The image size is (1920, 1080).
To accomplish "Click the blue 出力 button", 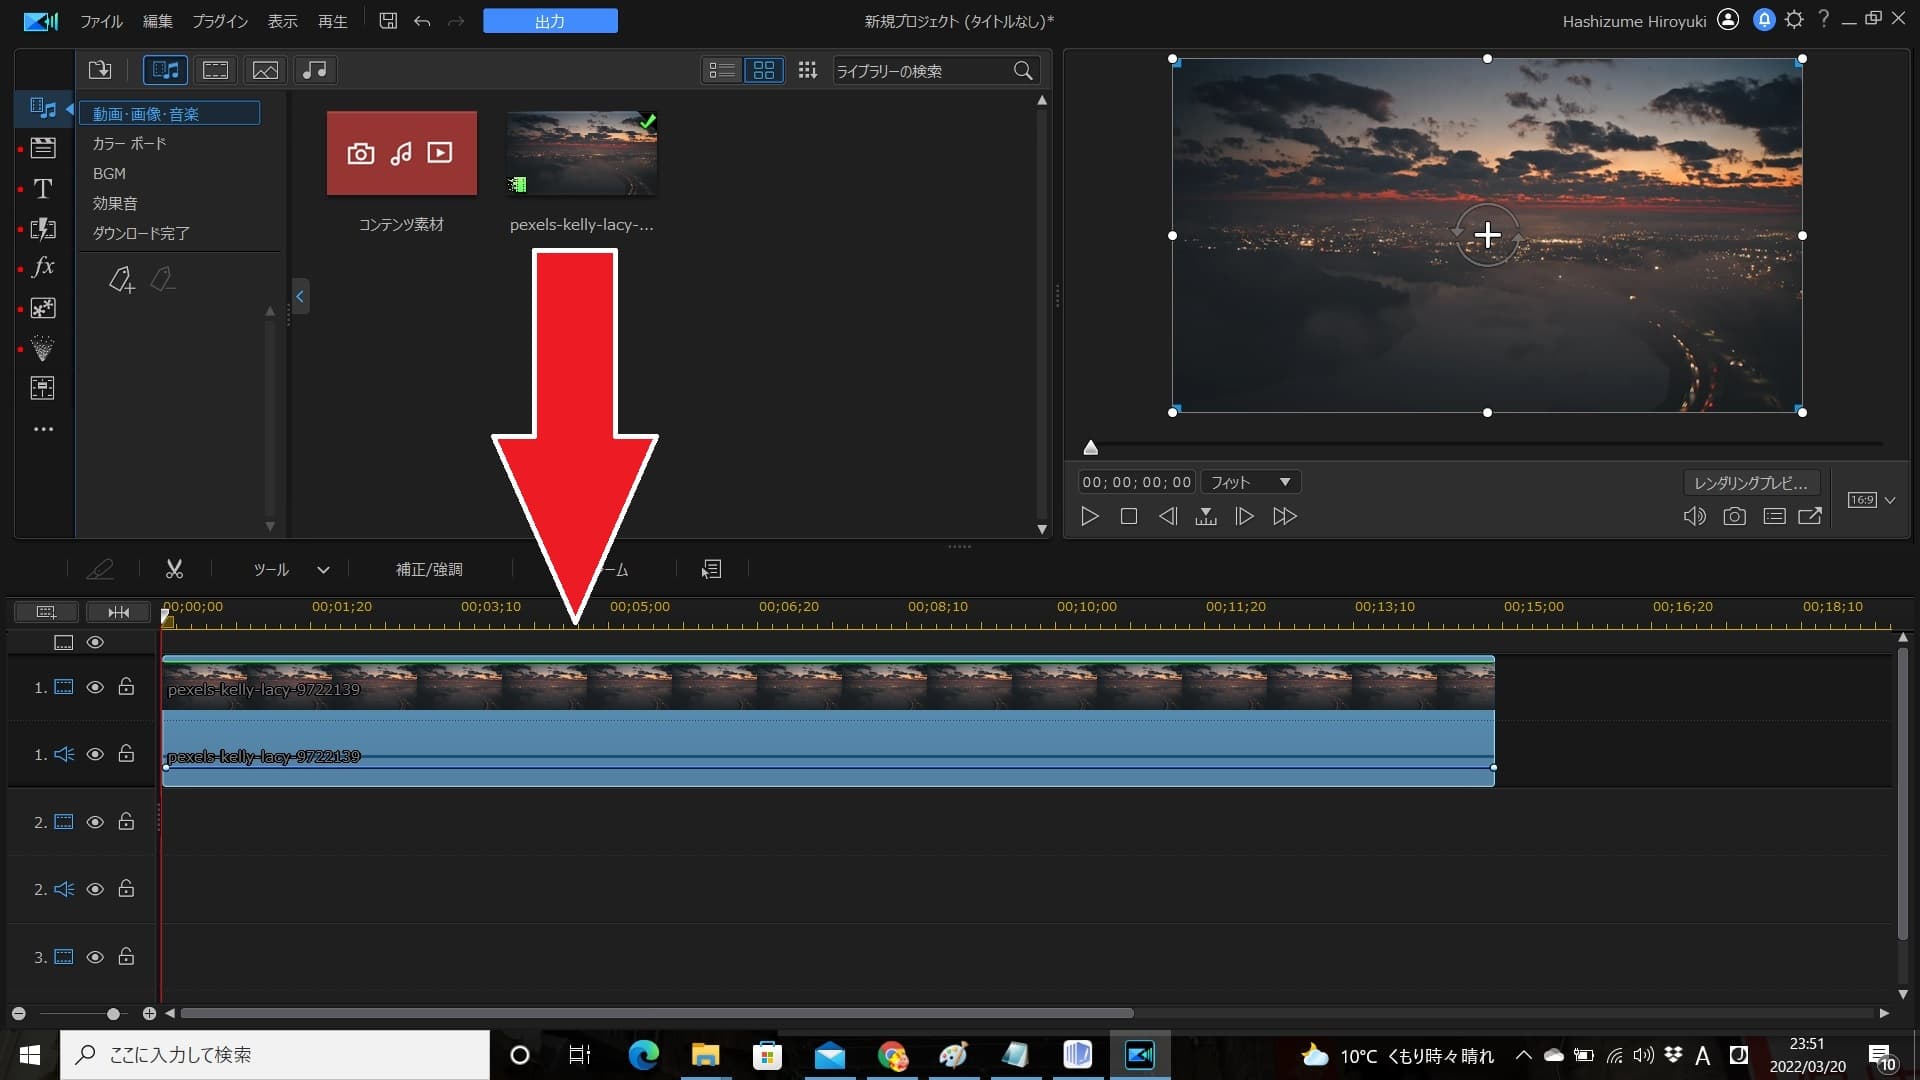I will (550, 21).
